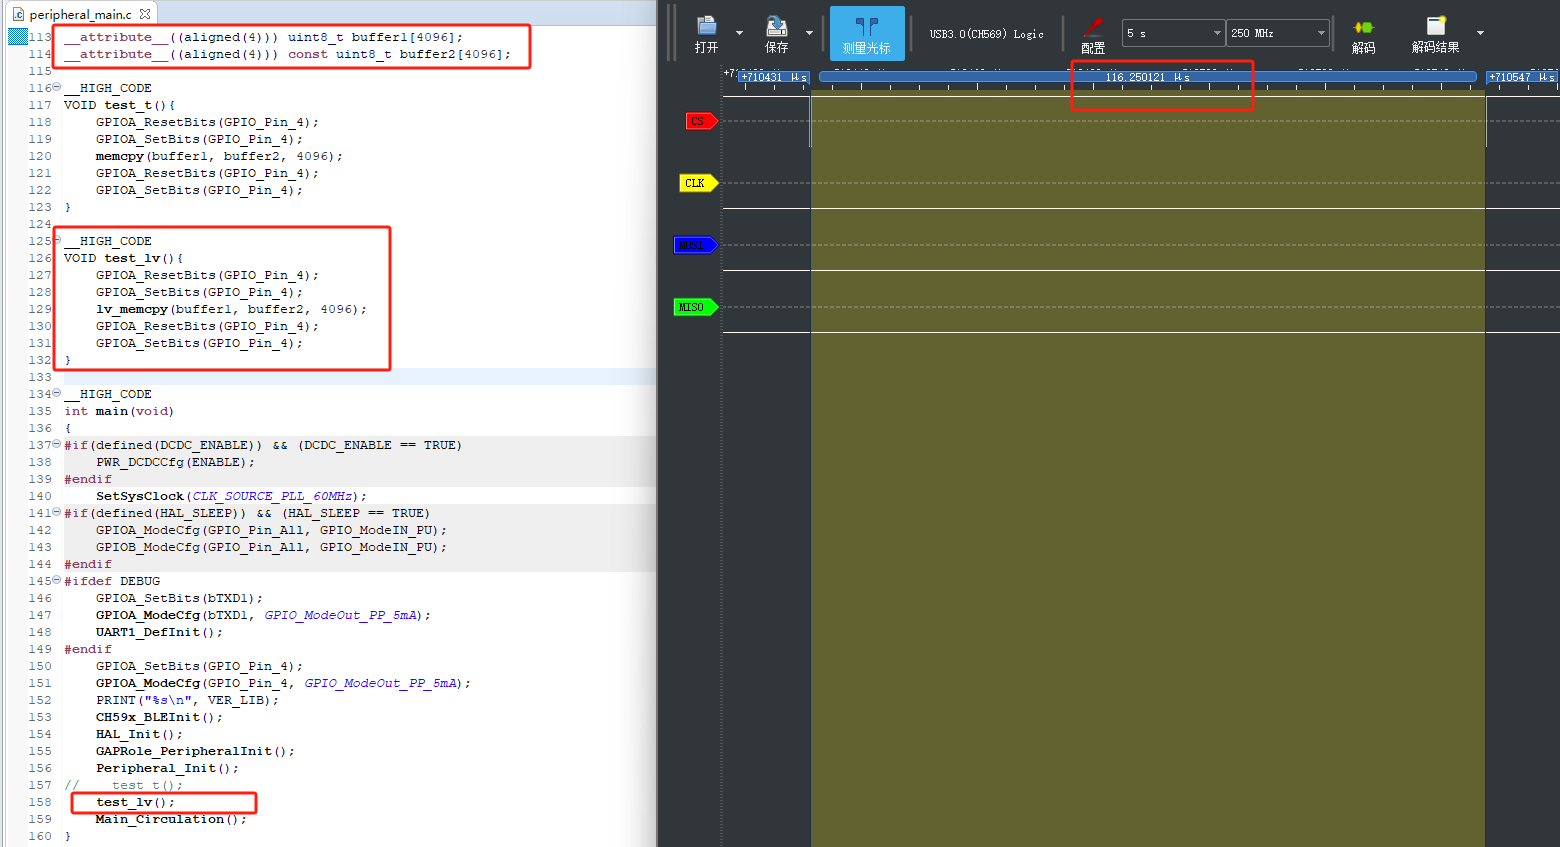Switch to the peripheral_main.c editor tab
The width and height of the screenshot is (1560, 847).
point(80,14)
